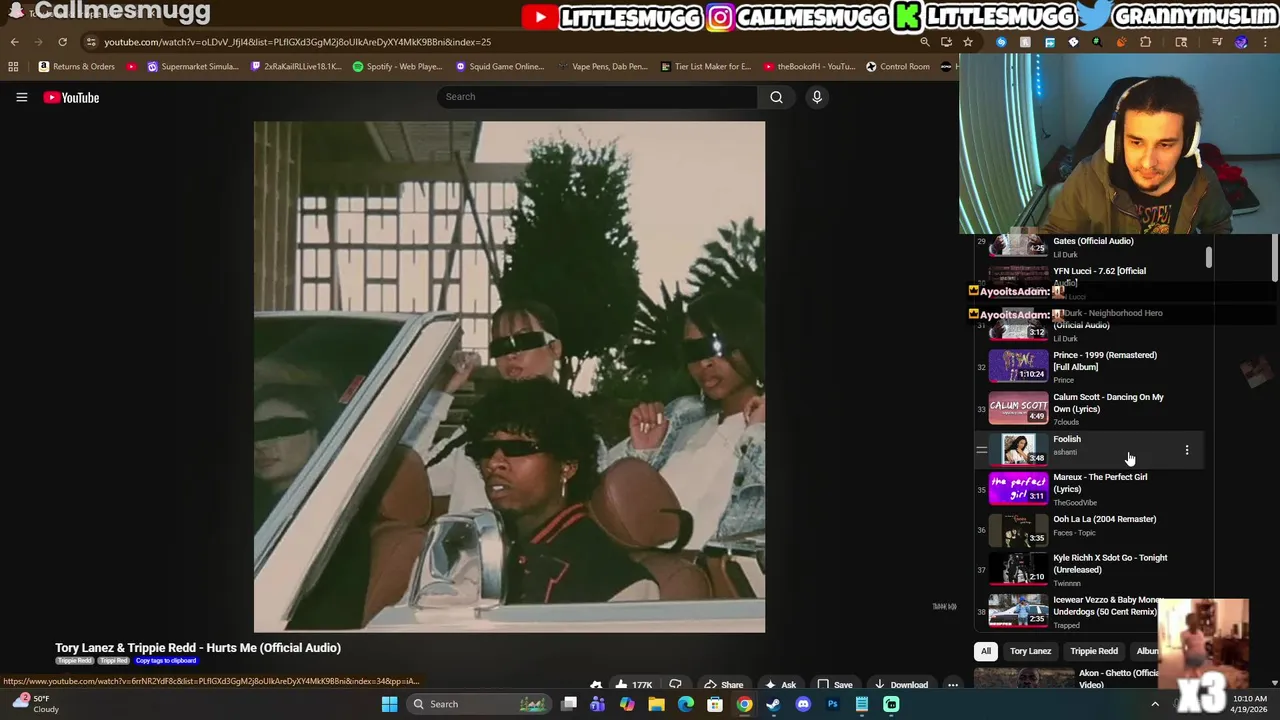The width and height of the screenshot is (1280, 720).
Task: Open the Spotify - Web Player bookmark
Action: (x=397, y=67)
